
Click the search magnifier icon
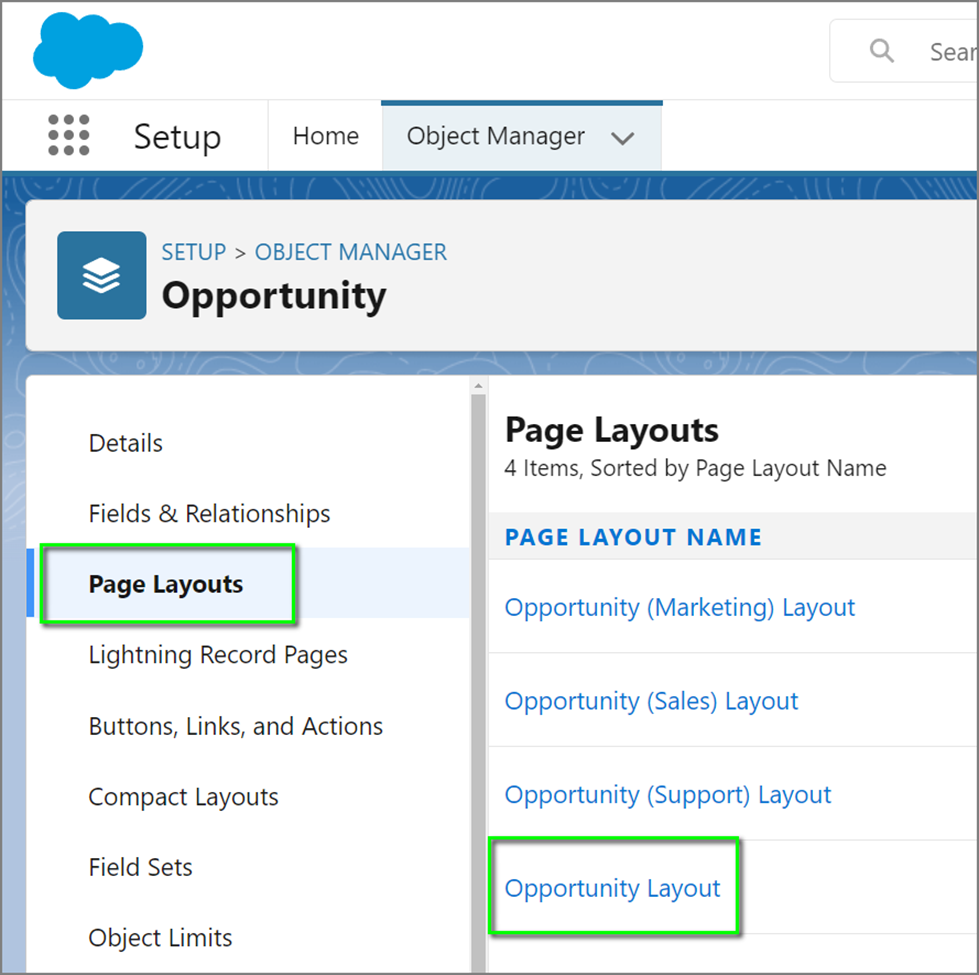point(882,50)
